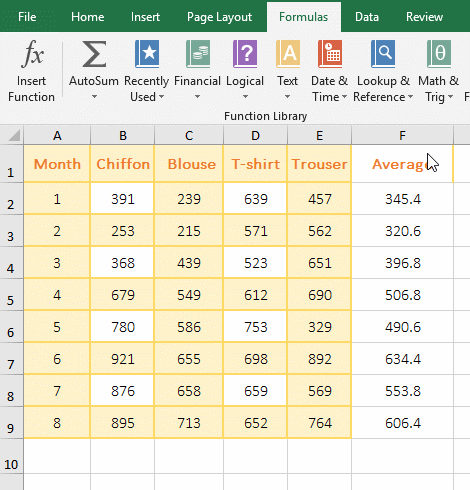Switch to the Review tab
Image resolution: width=470 pixels, height=490 pixels.
pyautogui.click(x=424, y=17)
